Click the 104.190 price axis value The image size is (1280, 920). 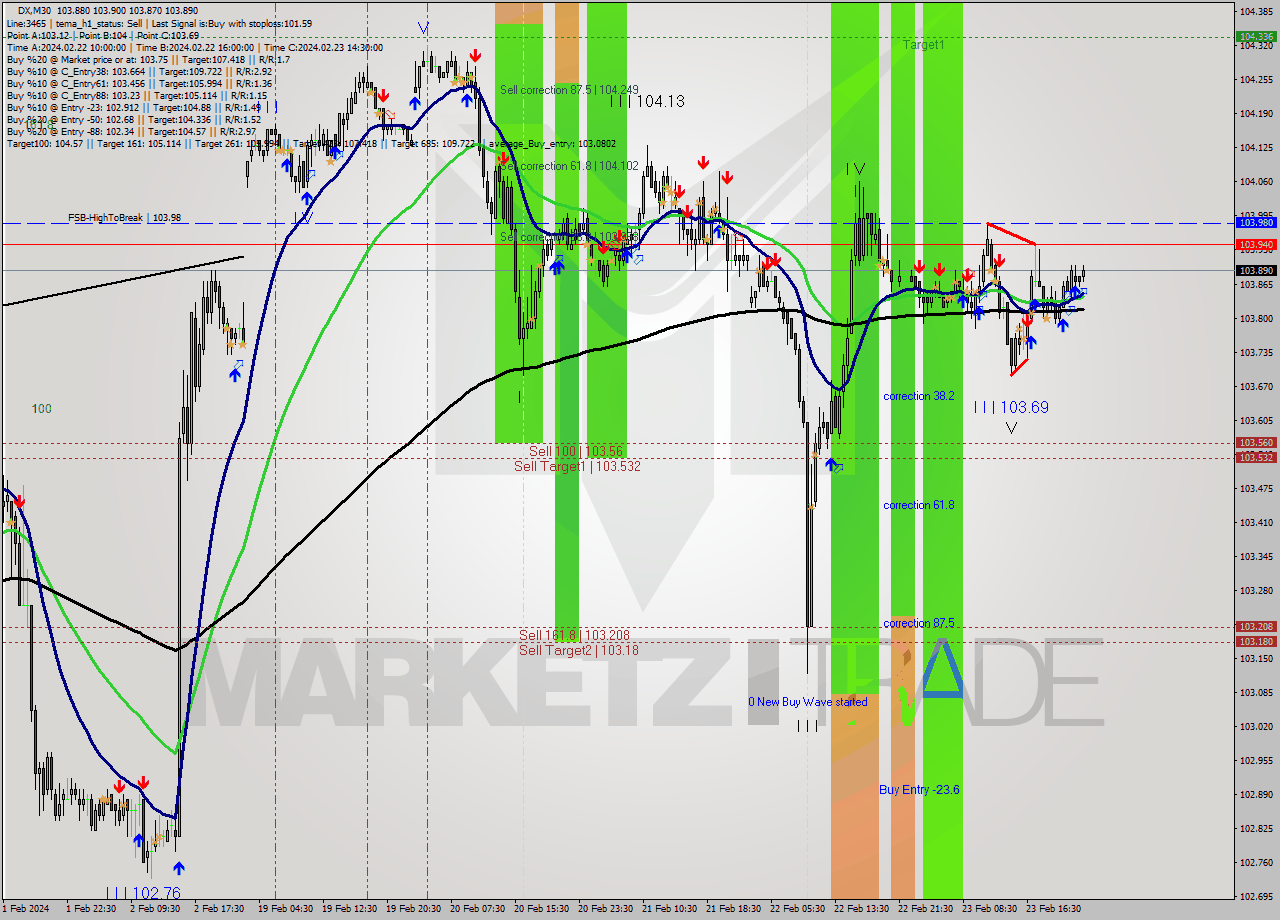point(1256,113)
